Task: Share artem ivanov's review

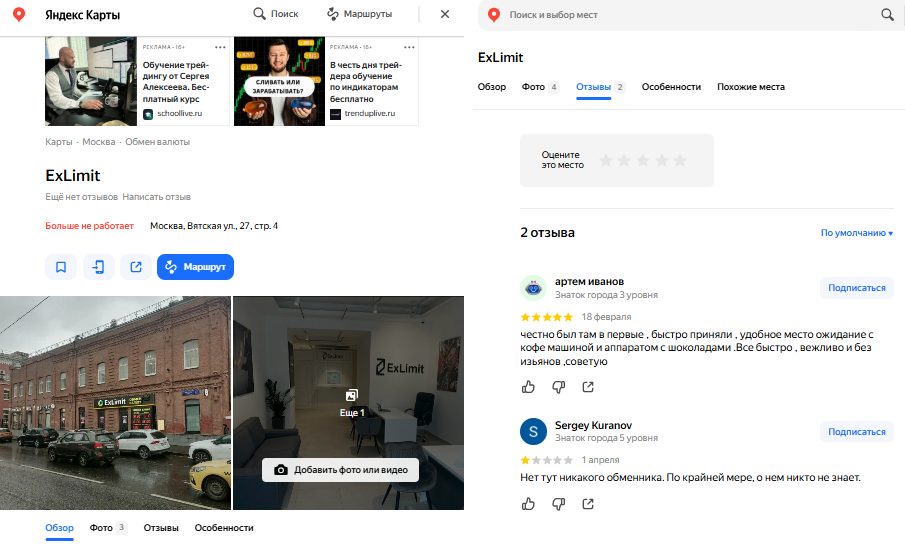Action: tap(588, 387)
